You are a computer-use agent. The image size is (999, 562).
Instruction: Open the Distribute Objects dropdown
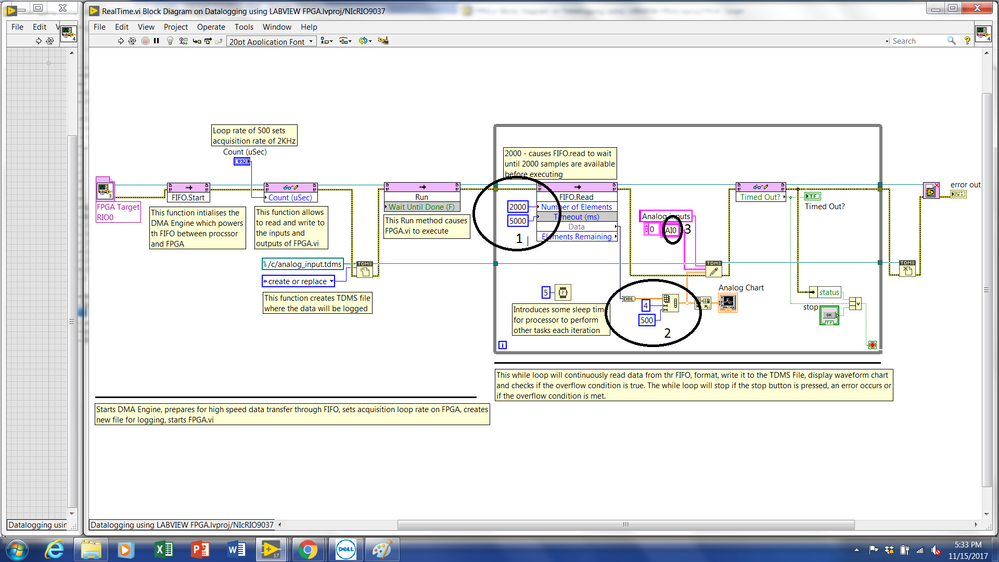345,41
